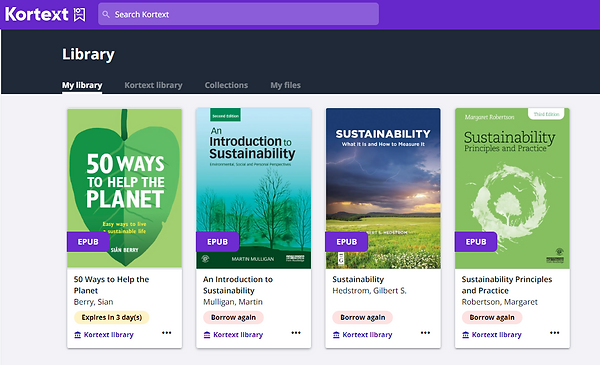Click author text Robertson, Margaret
This screenshot has height=365, width=600.
pos(499,302)
